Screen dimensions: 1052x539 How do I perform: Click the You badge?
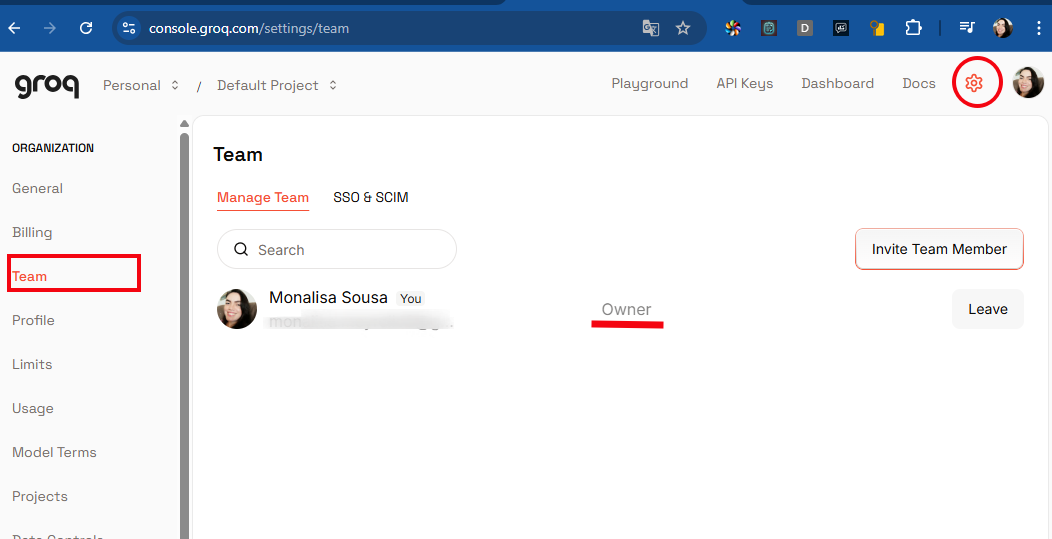click(411, 298)
